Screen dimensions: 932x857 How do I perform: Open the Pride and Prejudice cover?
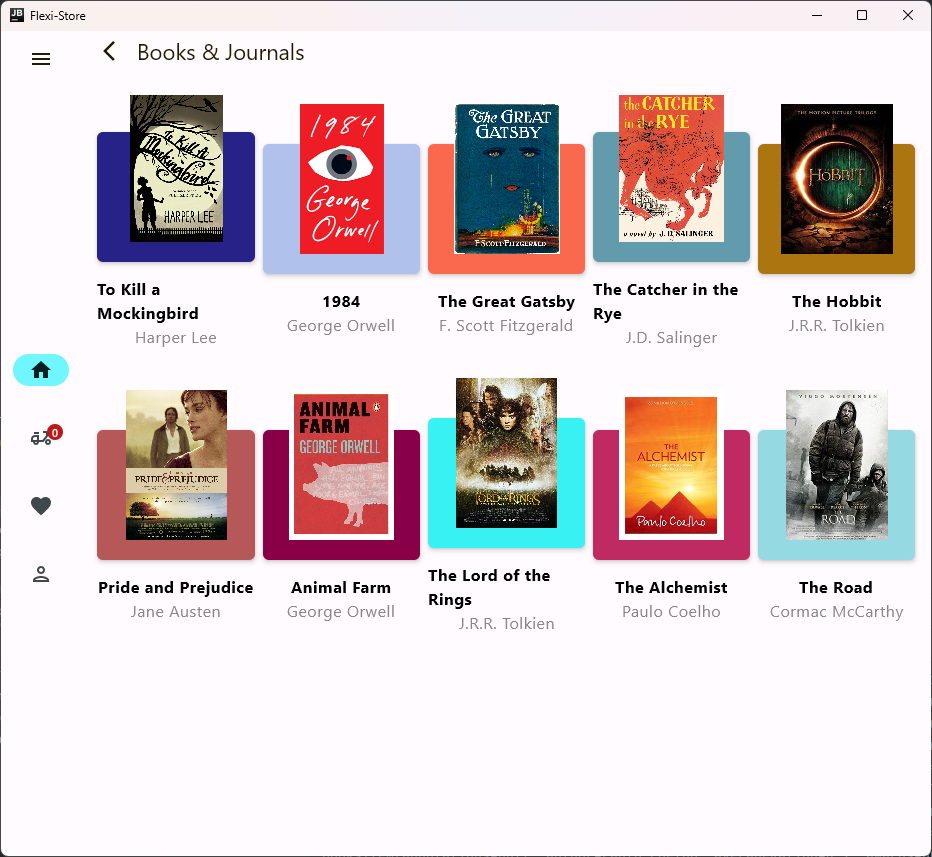coord(176,465)
